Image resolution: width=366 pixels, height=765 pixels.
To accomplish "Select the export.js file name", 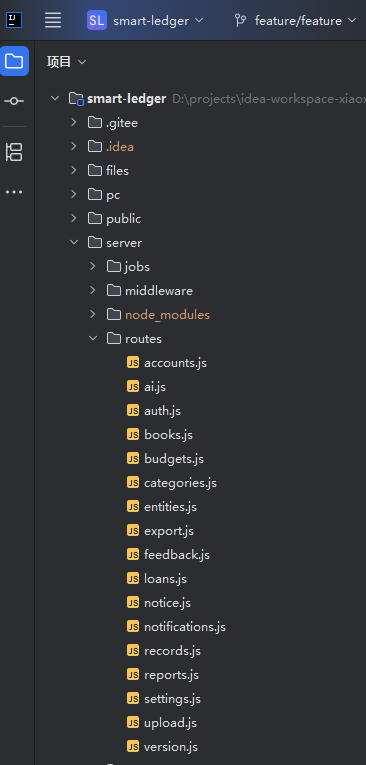I will (x=169, y=531).
